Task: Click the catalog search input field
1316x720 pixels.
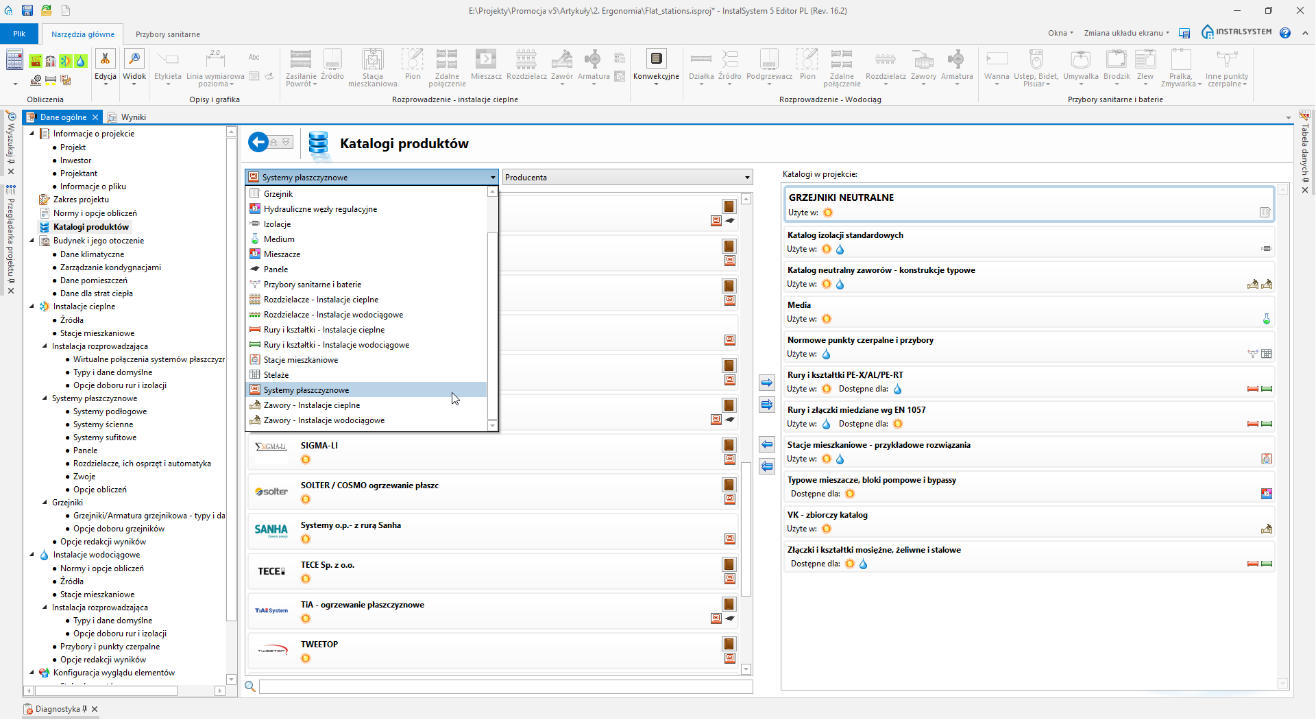Action: tap(505, 687)
